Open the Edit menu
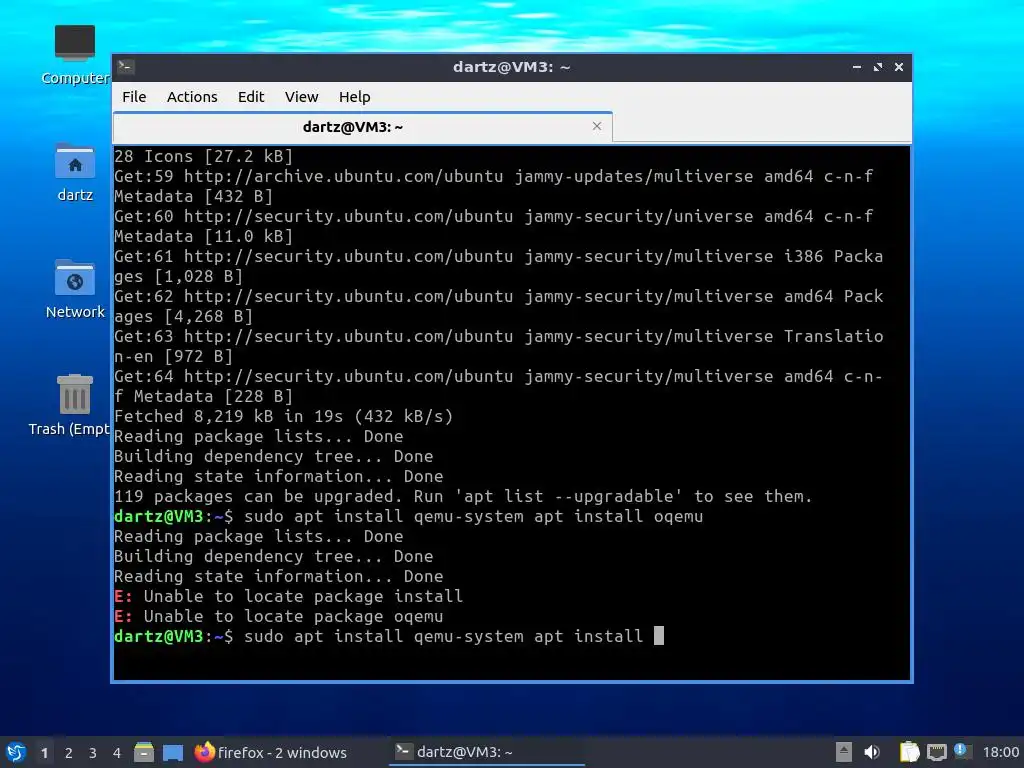The height and width of the screenshot is (768, 1024). (251, 97)
